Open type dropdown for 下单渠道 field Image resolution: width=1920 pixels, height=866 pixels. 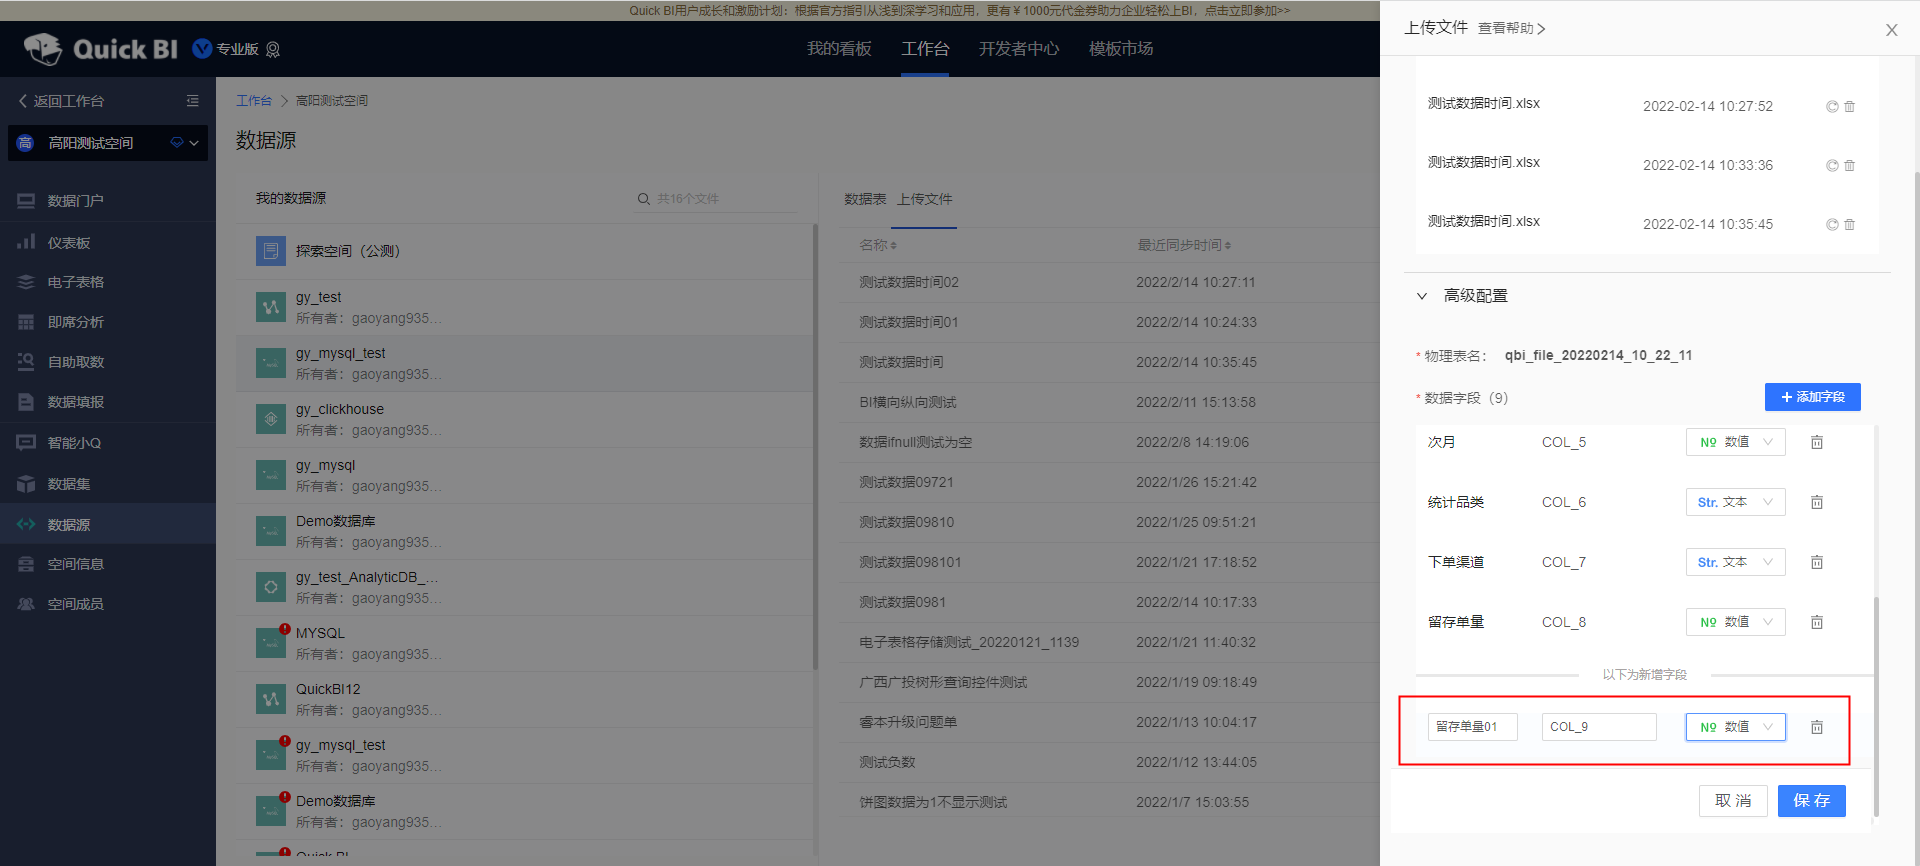pos(1735,562)
